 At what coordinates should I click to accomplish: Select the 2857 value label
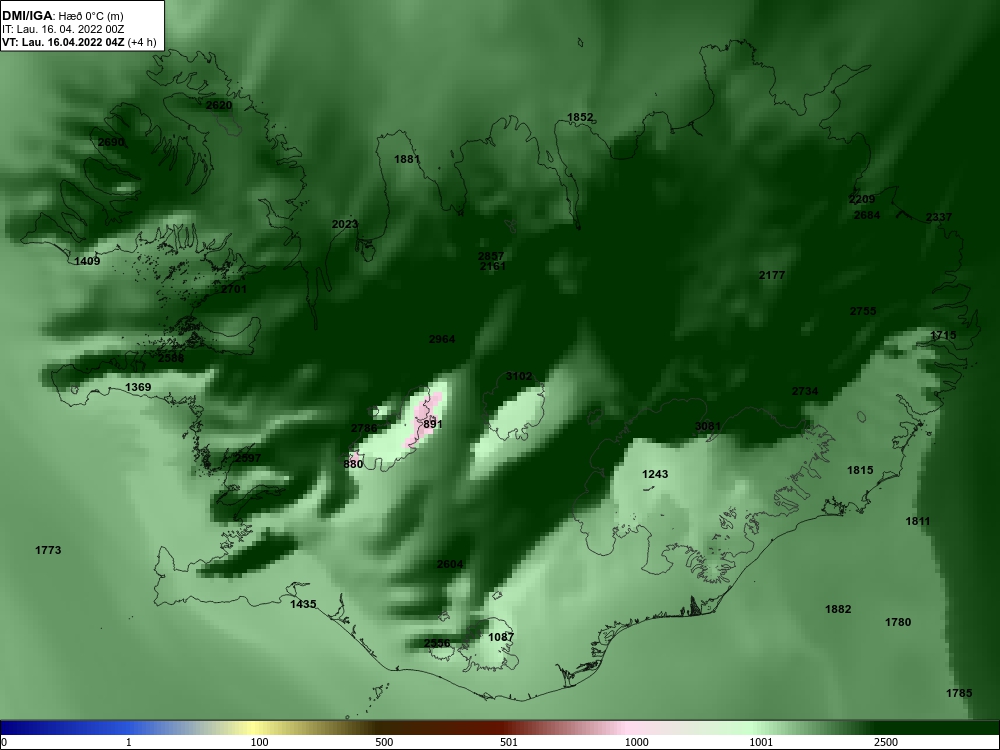tap(491, 256)
